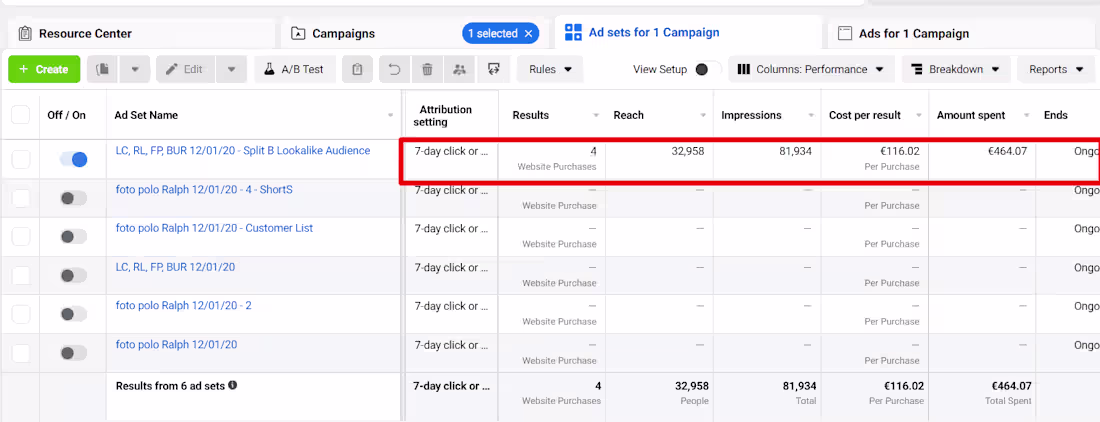Switch on the foto polo Ralph 12/01/20 ad set
This screenshot has width=1100, height=422.
74,353
